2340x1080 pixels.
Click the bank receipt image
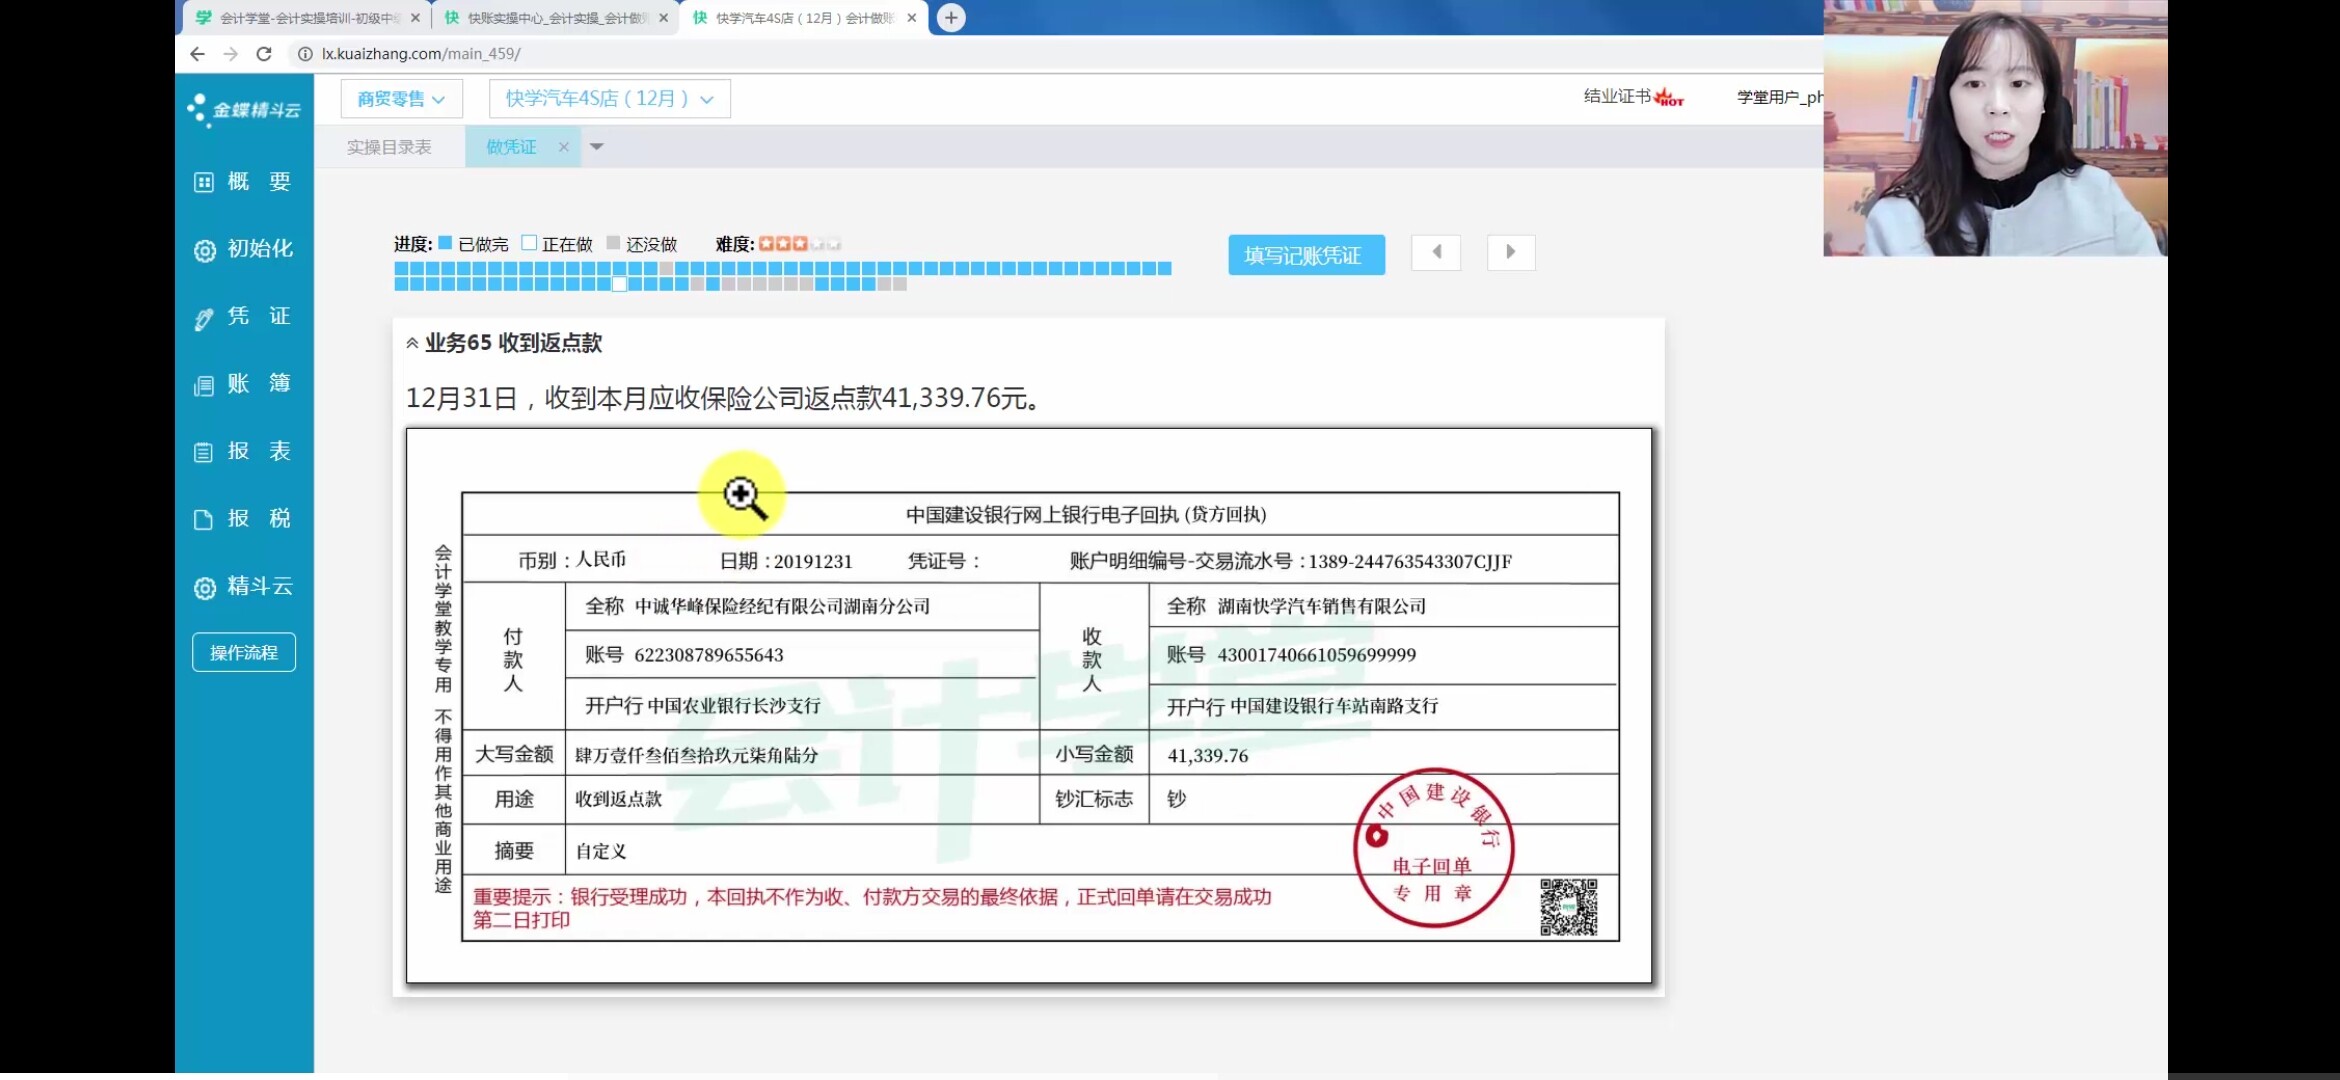coord(1029,706)
